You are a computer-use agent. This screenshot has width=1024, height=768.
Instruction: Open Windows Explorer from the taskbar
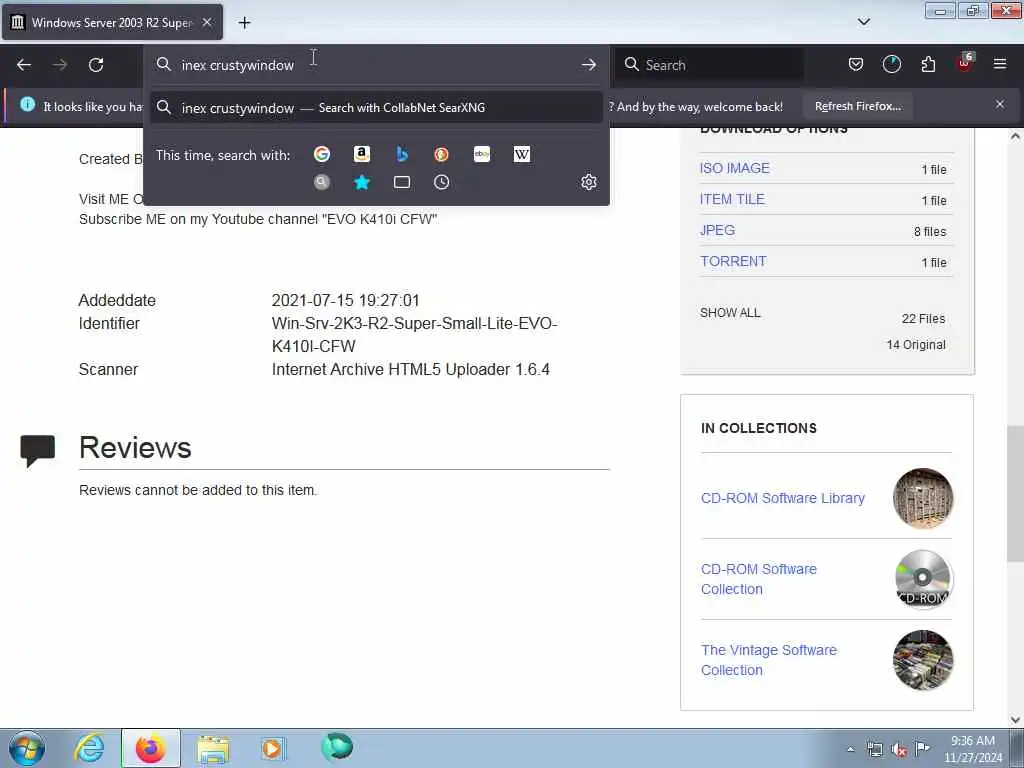coord(213,748)
